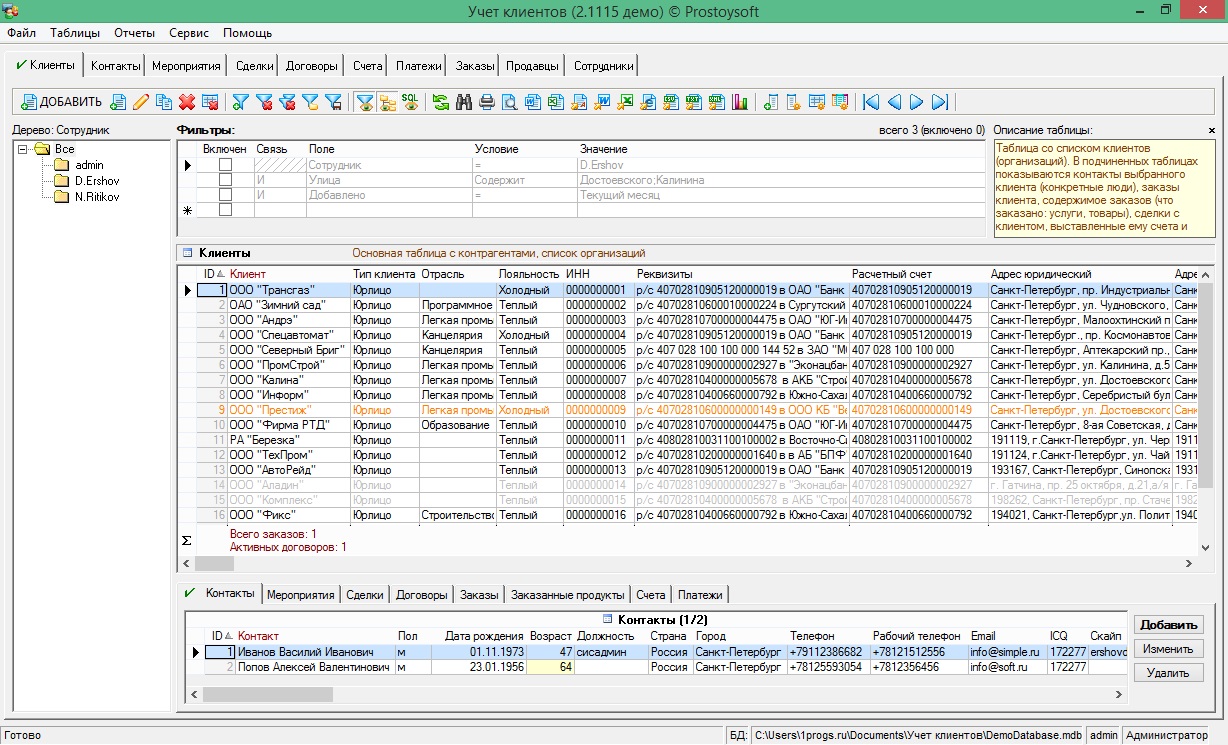The width and height of the screenshot is (1228, 745).
Task: Collapse the Клиенты table section toggle
Action: coord(187,253)
